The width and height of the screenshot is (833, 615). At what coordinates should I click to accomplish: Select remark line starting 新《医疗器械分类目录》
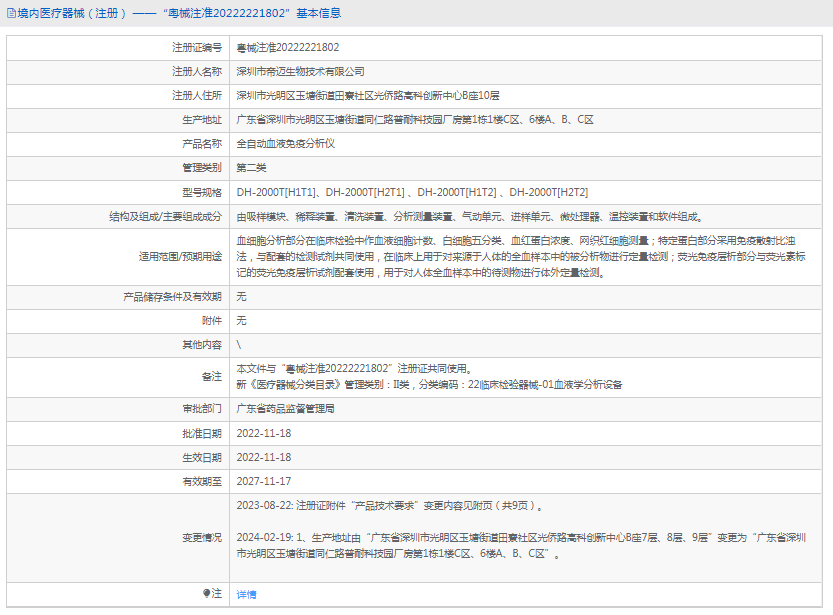429,385
